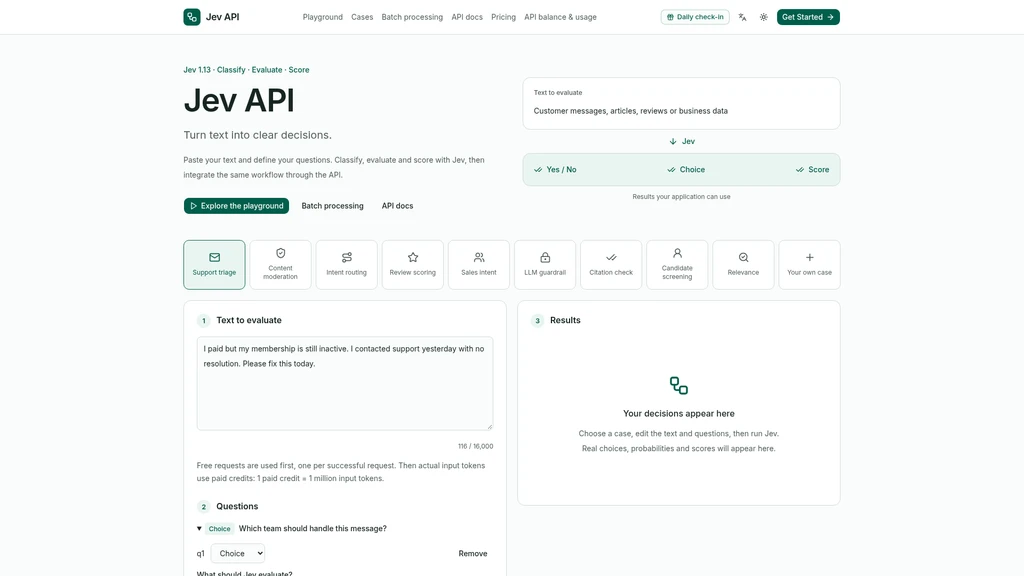This screenshot has height=576, width=1024.
Task: Pick the Review scoring star case
Action: point(413,264)
